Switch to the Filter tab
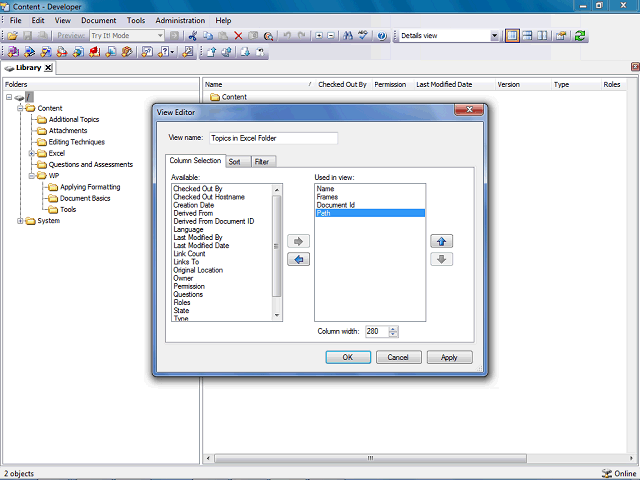 pyautogui.click(x=263, y=162)
